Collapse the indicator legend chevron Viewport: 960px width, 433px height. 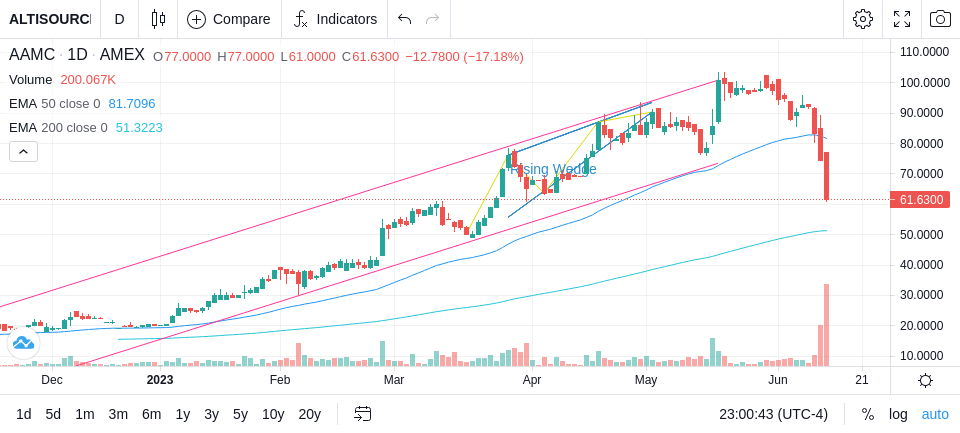point(23,151)
